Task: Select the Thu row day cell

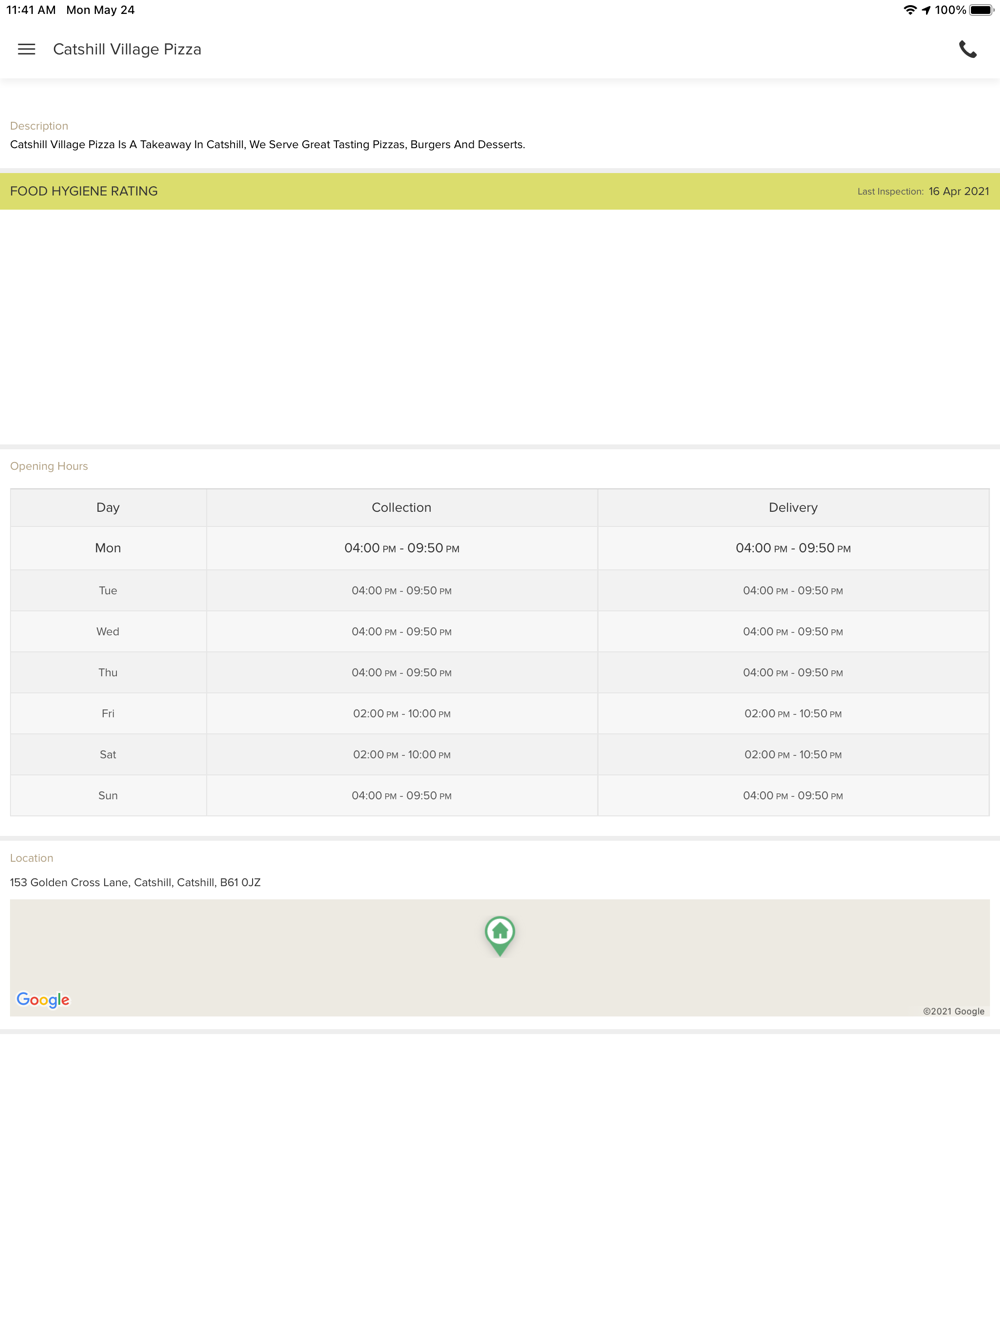Action: click(108, 673)
